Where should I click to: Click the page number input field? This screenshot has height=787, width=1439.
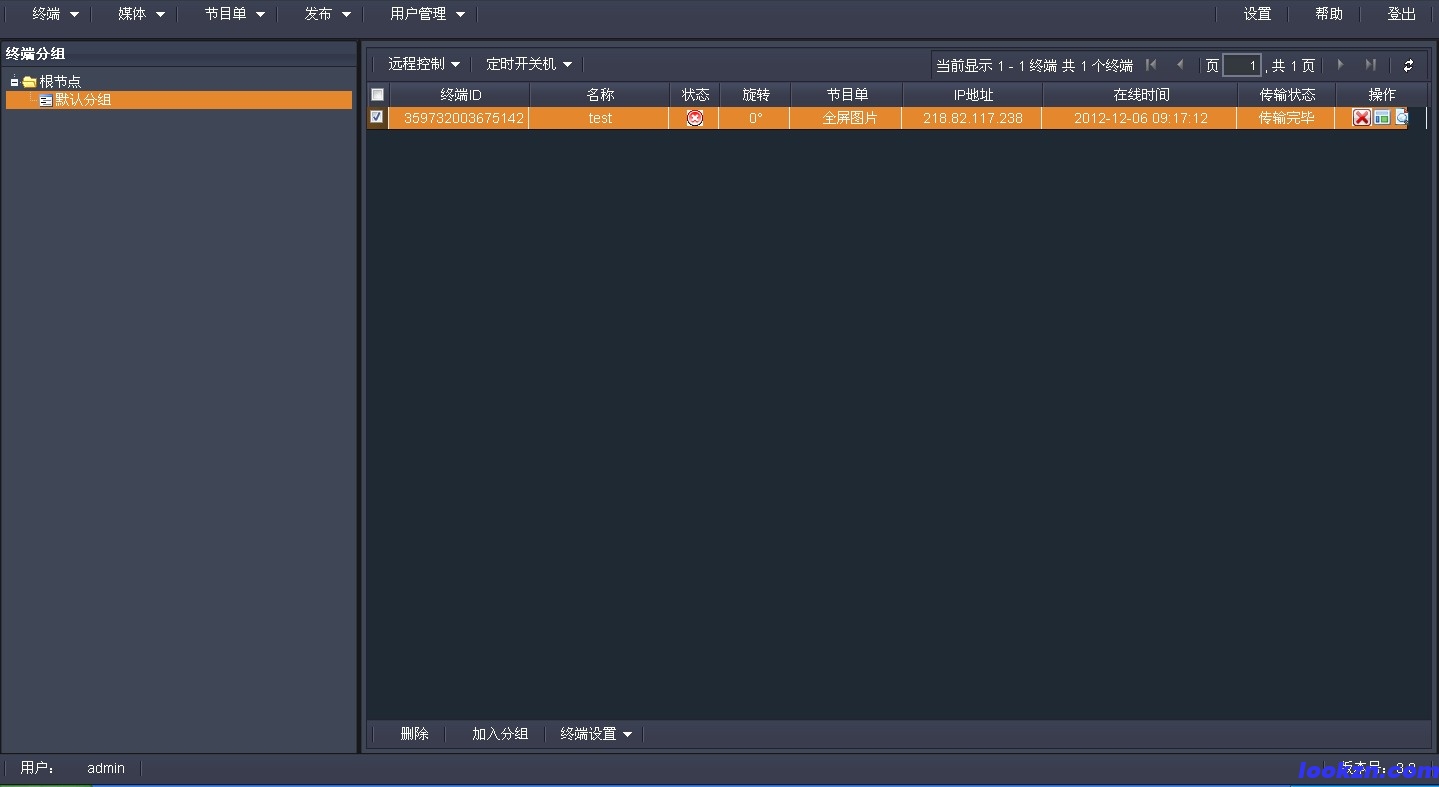(1241, 66)
